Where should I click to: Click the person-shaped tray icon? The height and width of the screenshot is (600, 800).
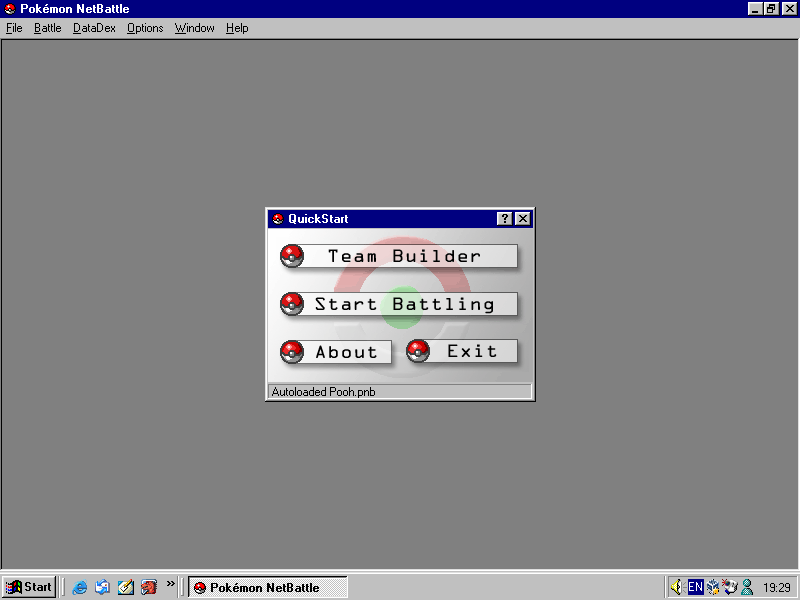(x=747, y=587)
